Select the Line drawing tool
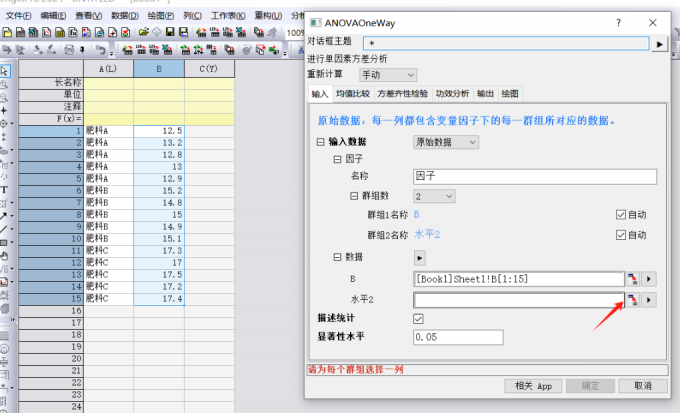The height and width of the screenshot is (413, 680). (3, 229)
